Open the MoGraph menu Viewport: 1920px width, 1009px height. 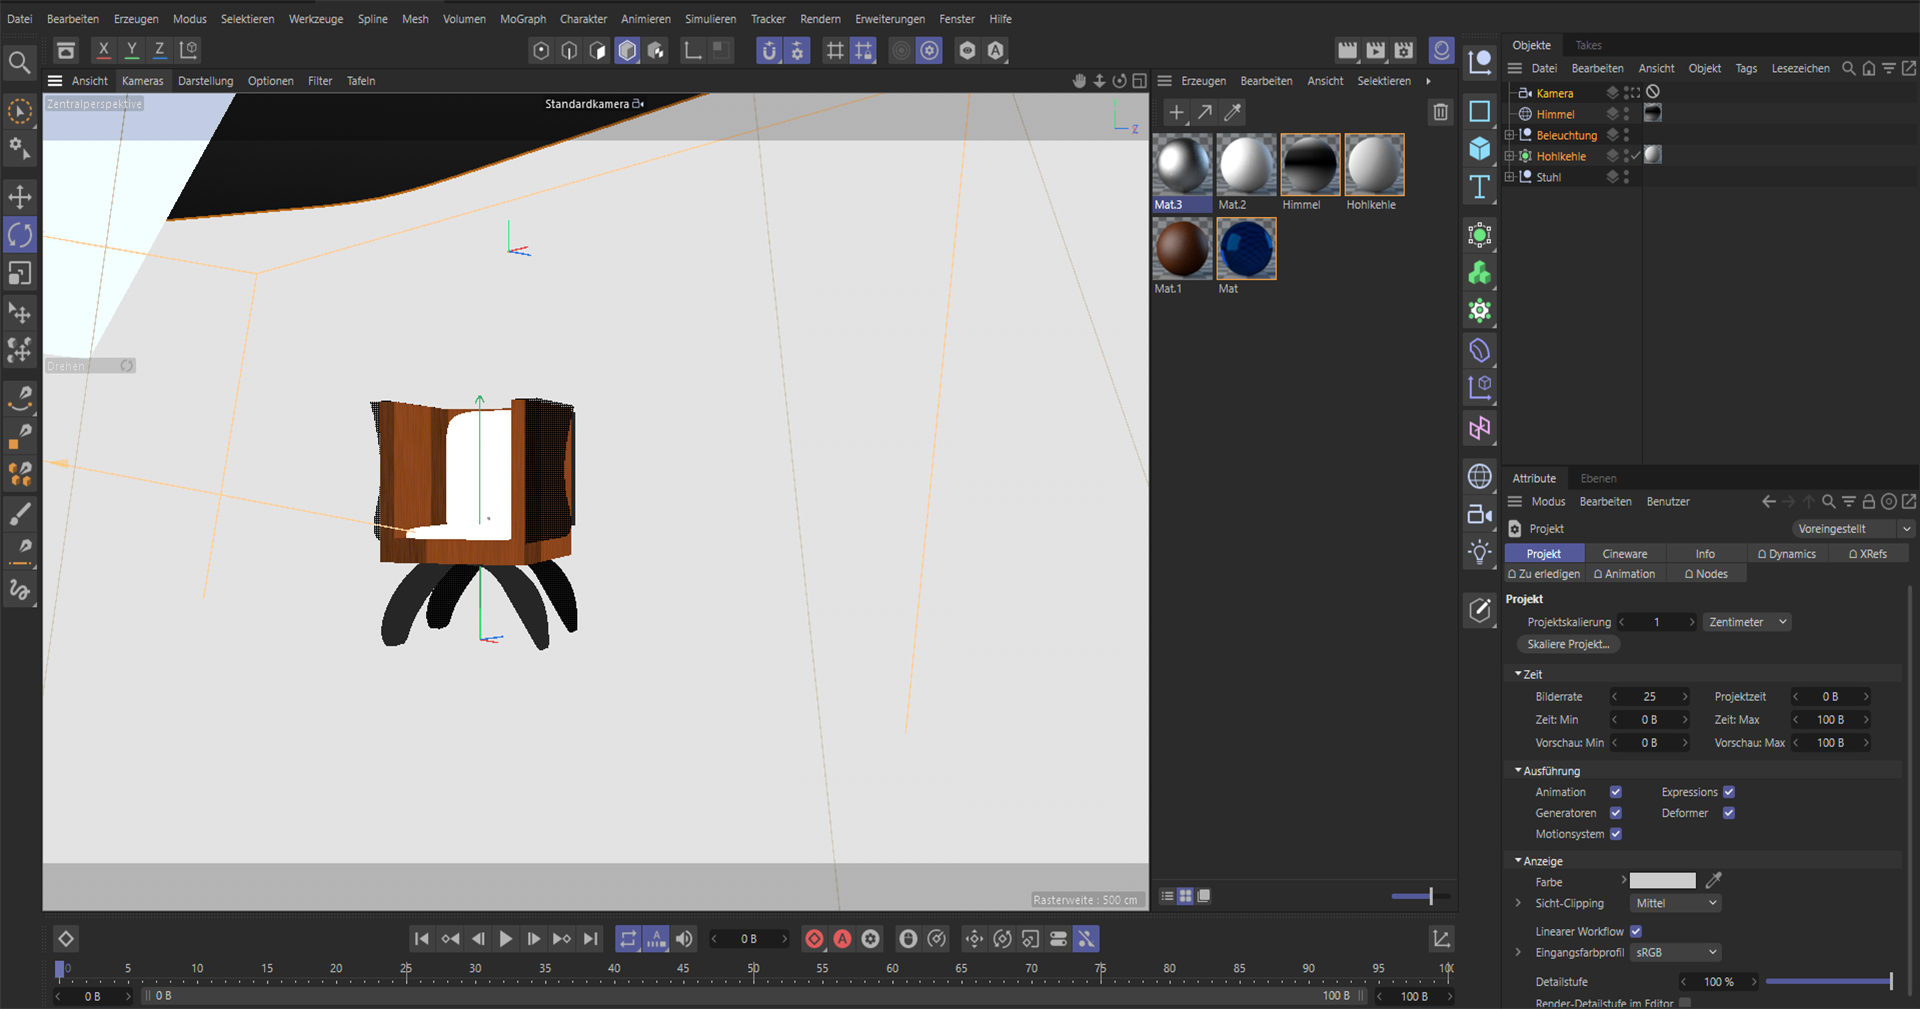tap(523, 19)
